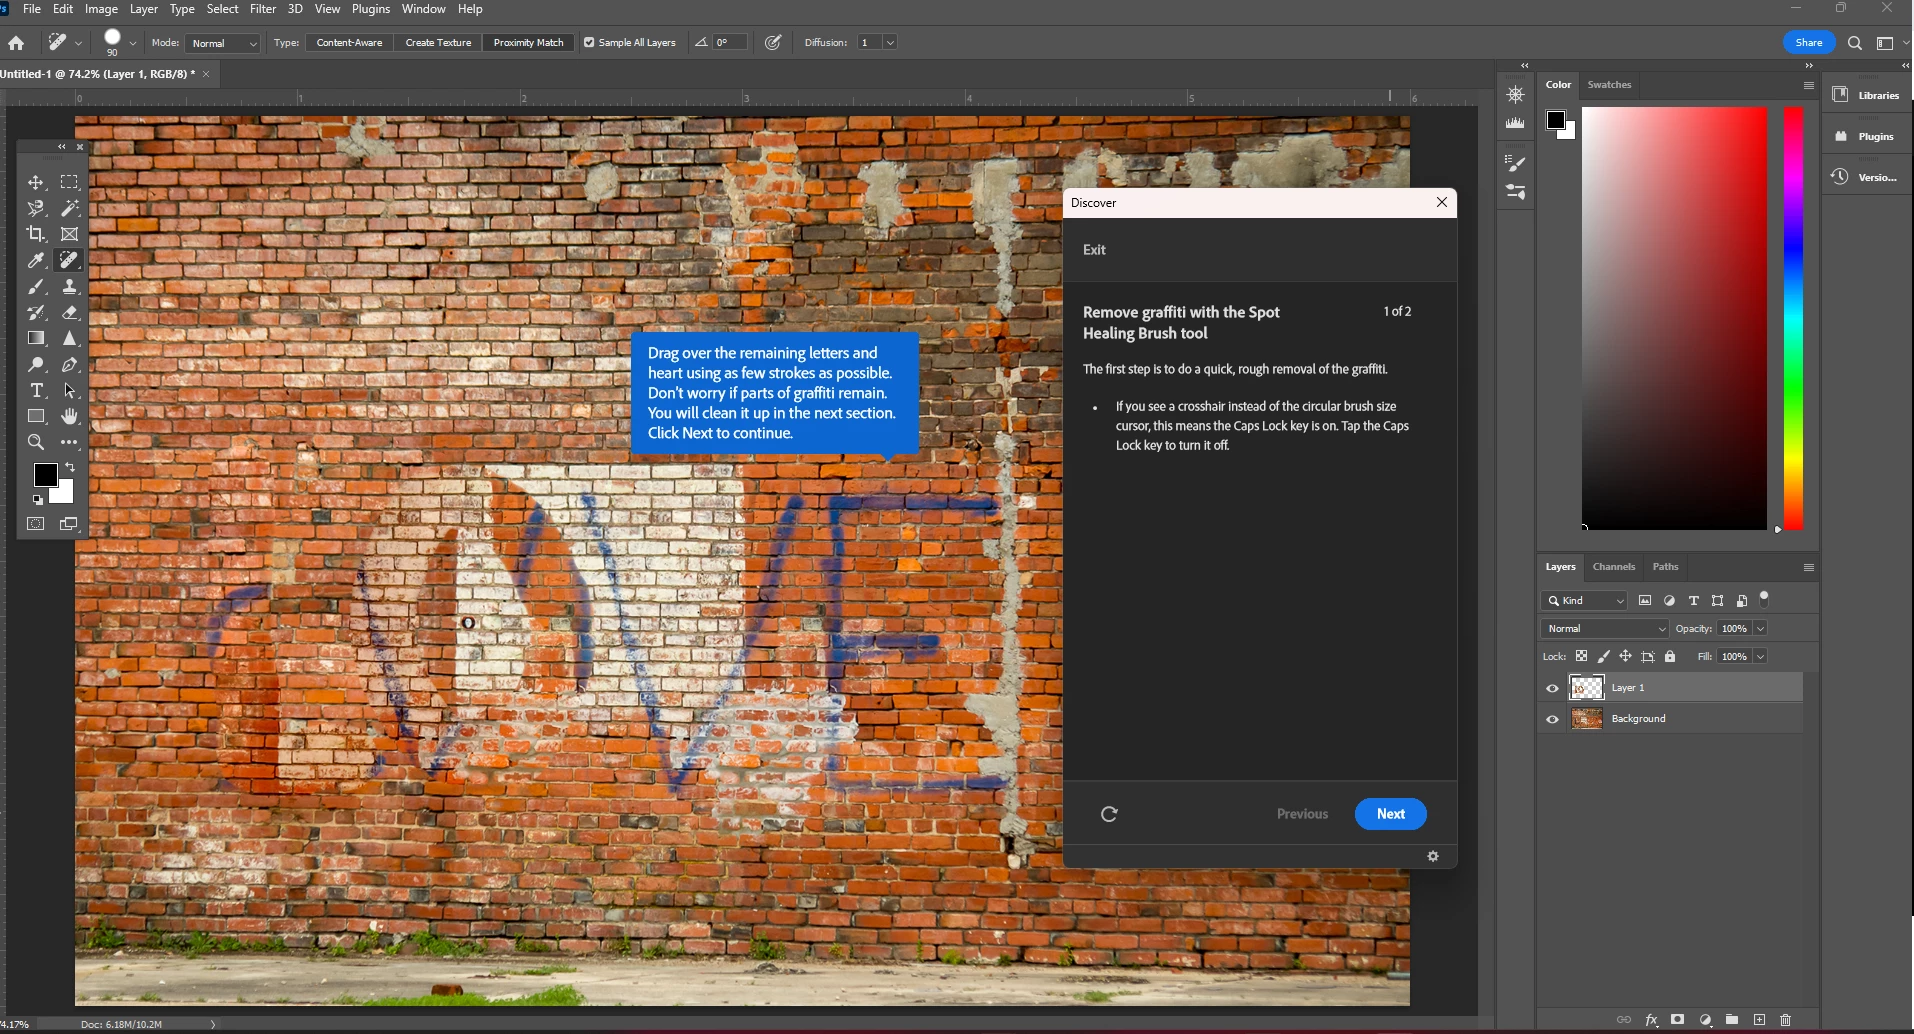Click the Share button

click(x=1809, y=43)
